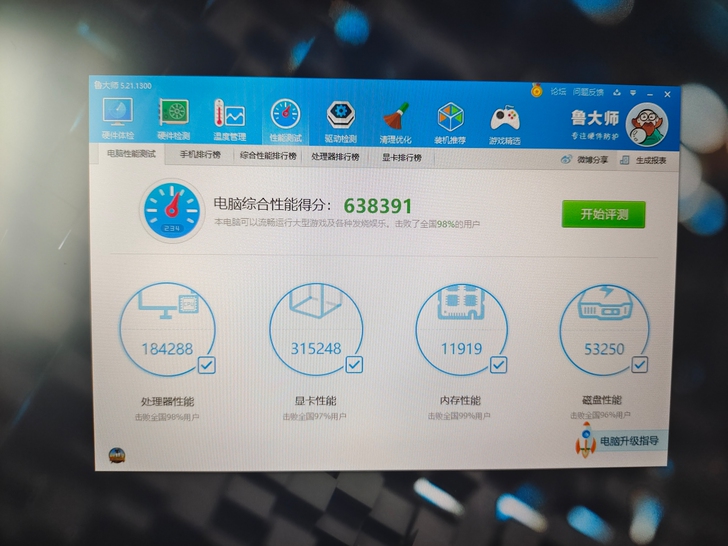Switch to 综合性能排行榜 tab
Viewport: 728px width, 546px height.
[x=268, y=156]
